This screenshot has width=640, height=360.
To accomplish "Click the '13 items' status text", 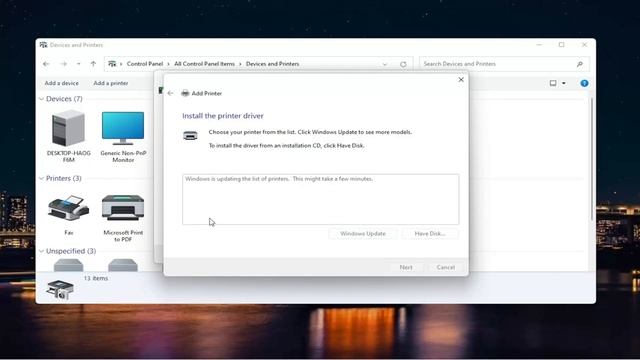I will click(x=96, y=278).
